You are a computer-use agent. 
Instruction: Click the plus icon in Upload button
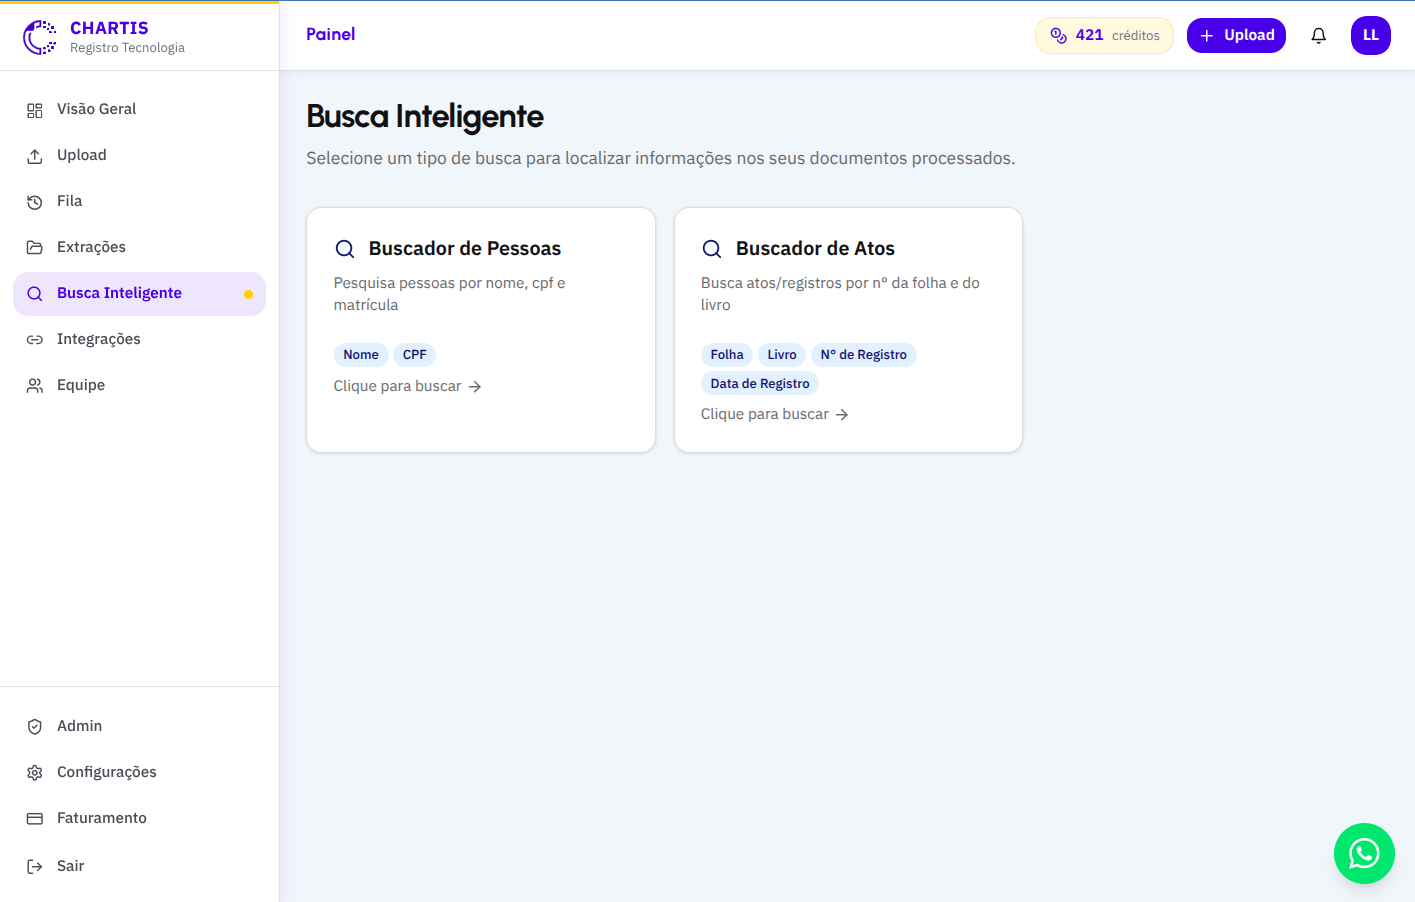pos(1207,36)
